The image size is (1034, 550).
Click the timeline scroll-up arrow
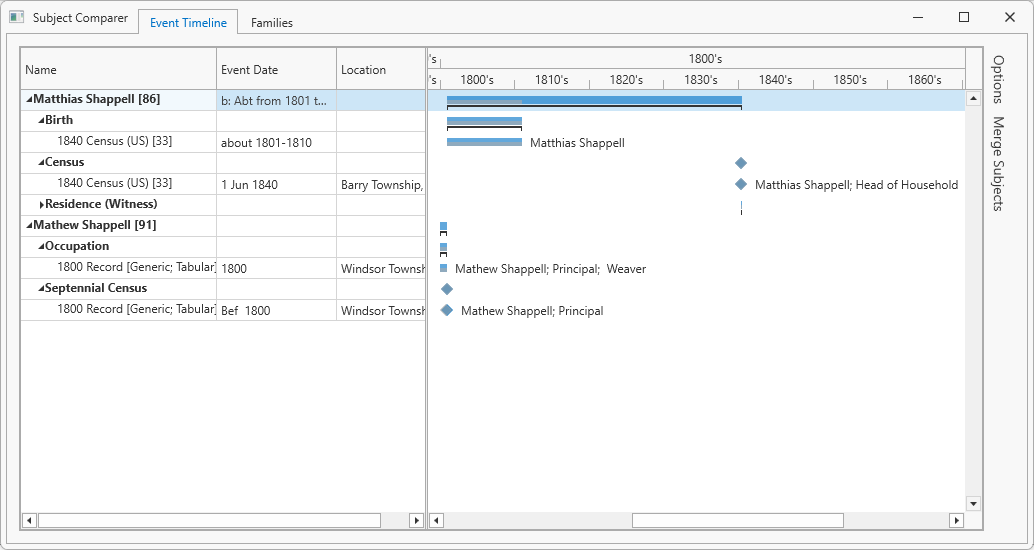[x=973, y=99]
